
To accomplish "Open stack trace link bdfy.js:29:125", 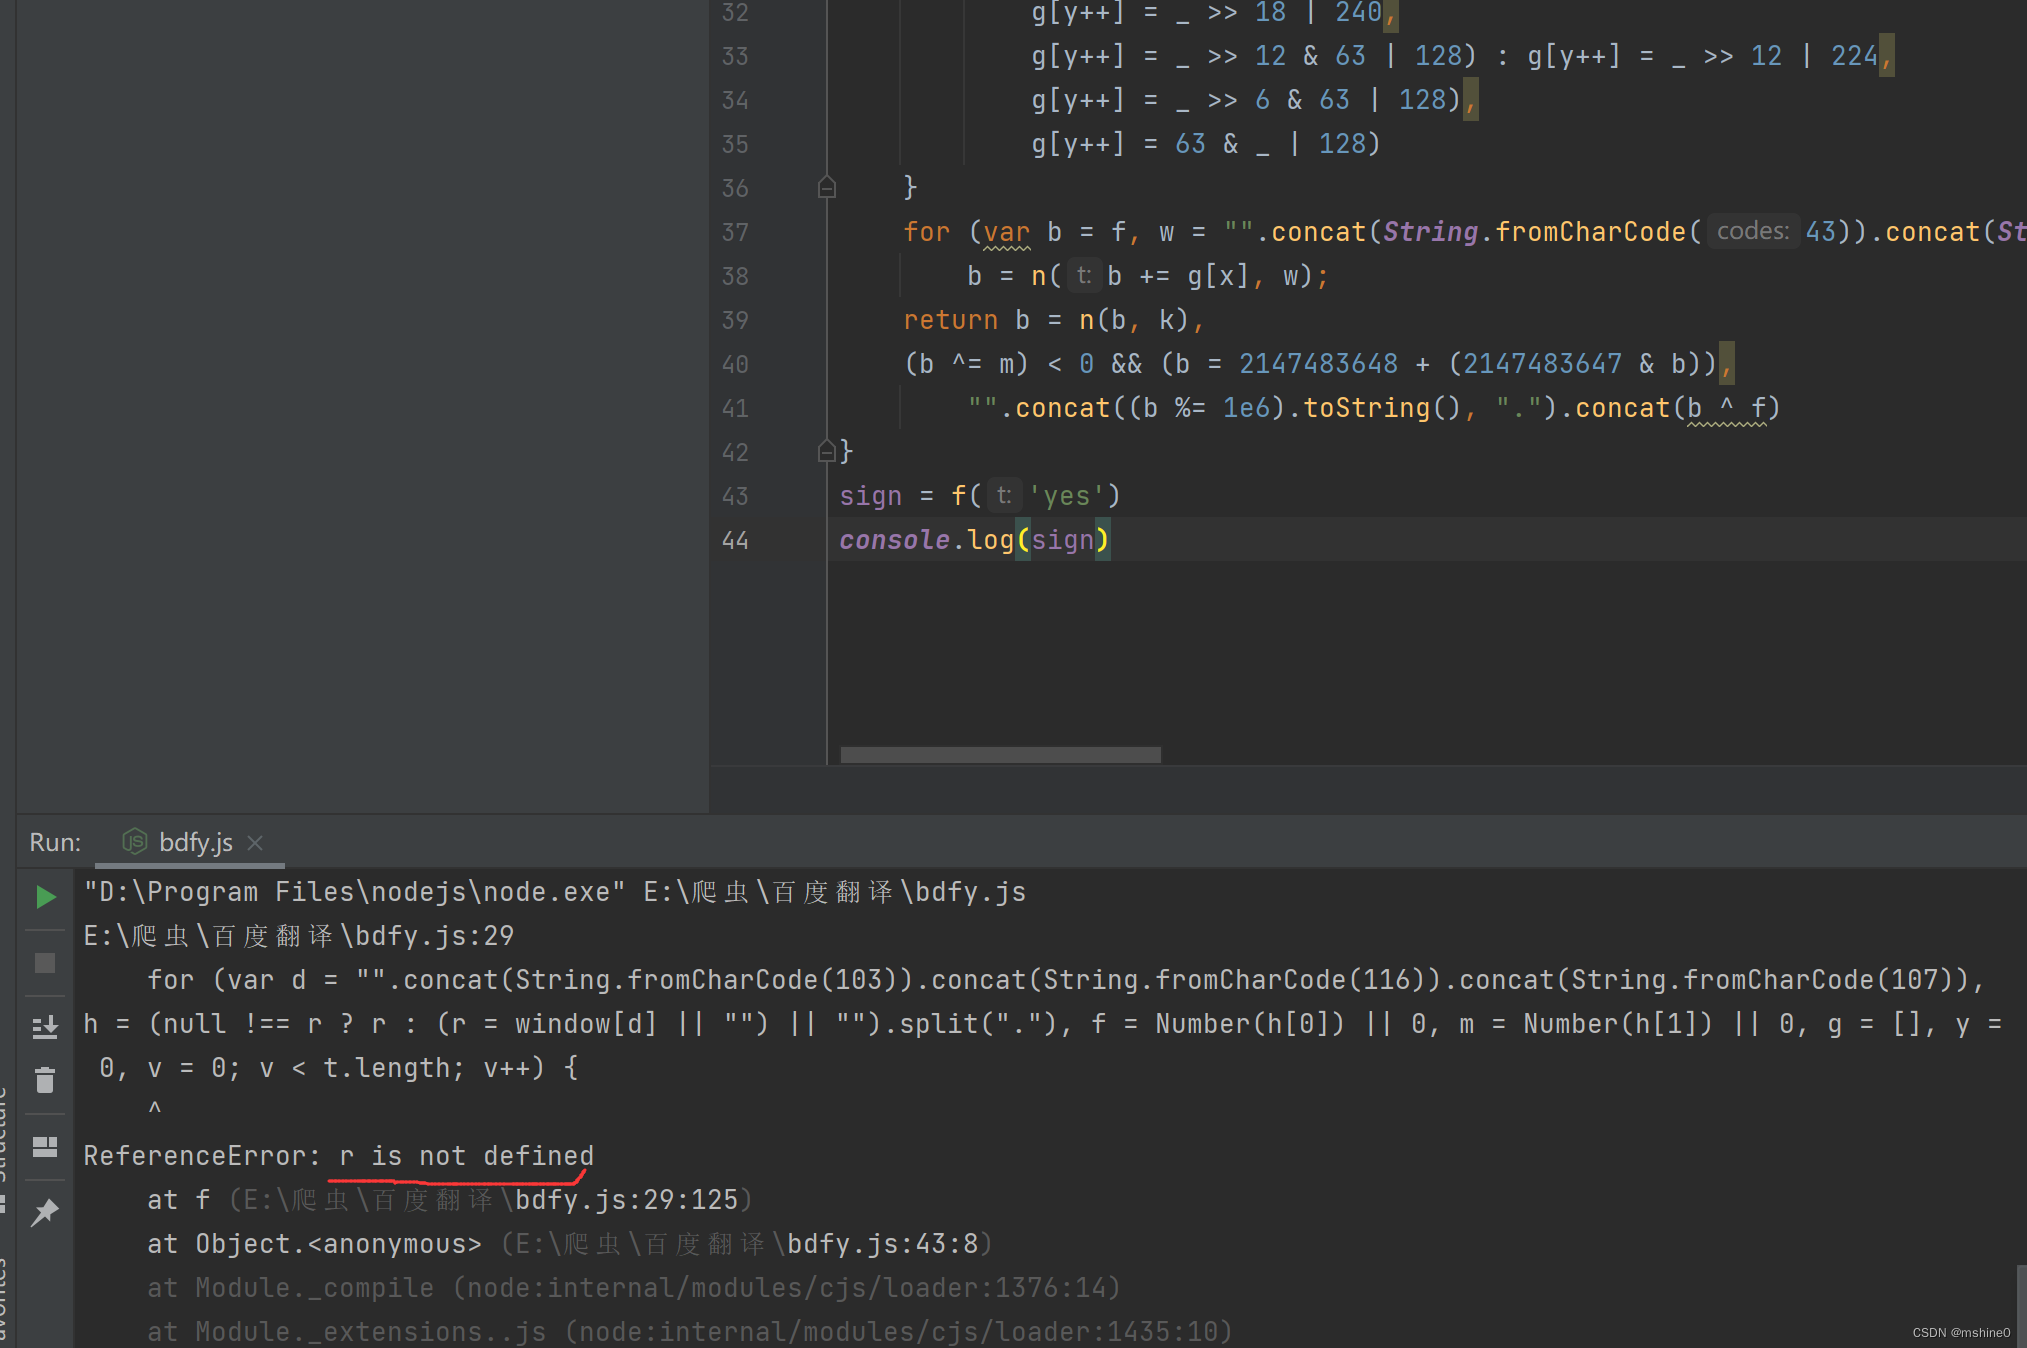I will pos(626,1200).
